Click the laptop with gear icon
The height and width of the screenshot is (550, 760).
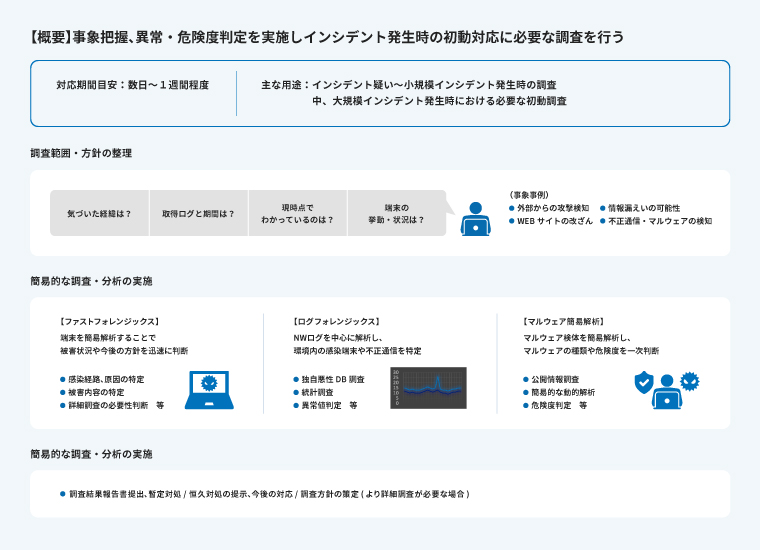pos(209,390)
